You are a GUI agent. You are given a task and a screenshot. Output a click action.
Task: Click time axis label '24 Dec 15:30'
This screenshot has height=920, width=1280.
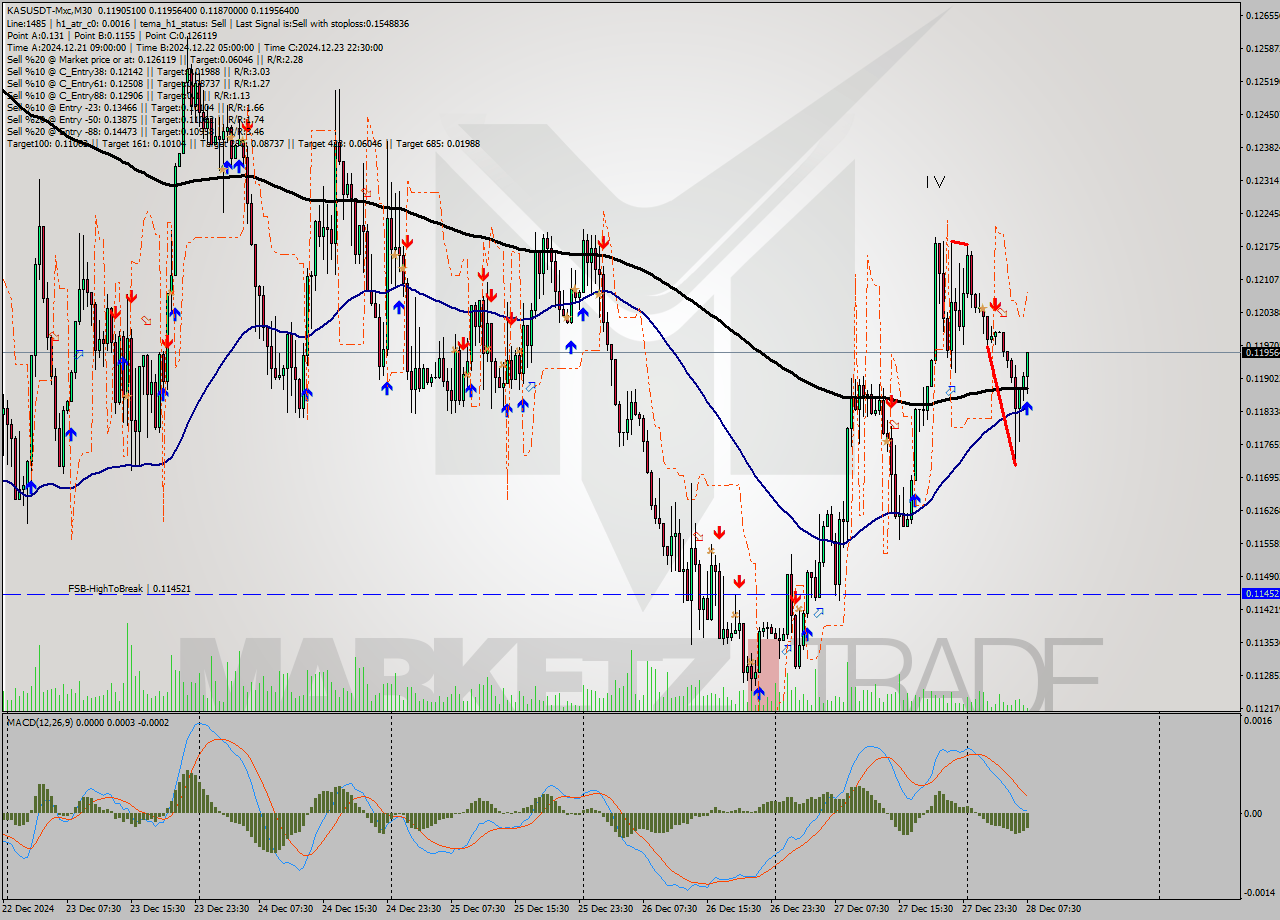pos(350,908)
